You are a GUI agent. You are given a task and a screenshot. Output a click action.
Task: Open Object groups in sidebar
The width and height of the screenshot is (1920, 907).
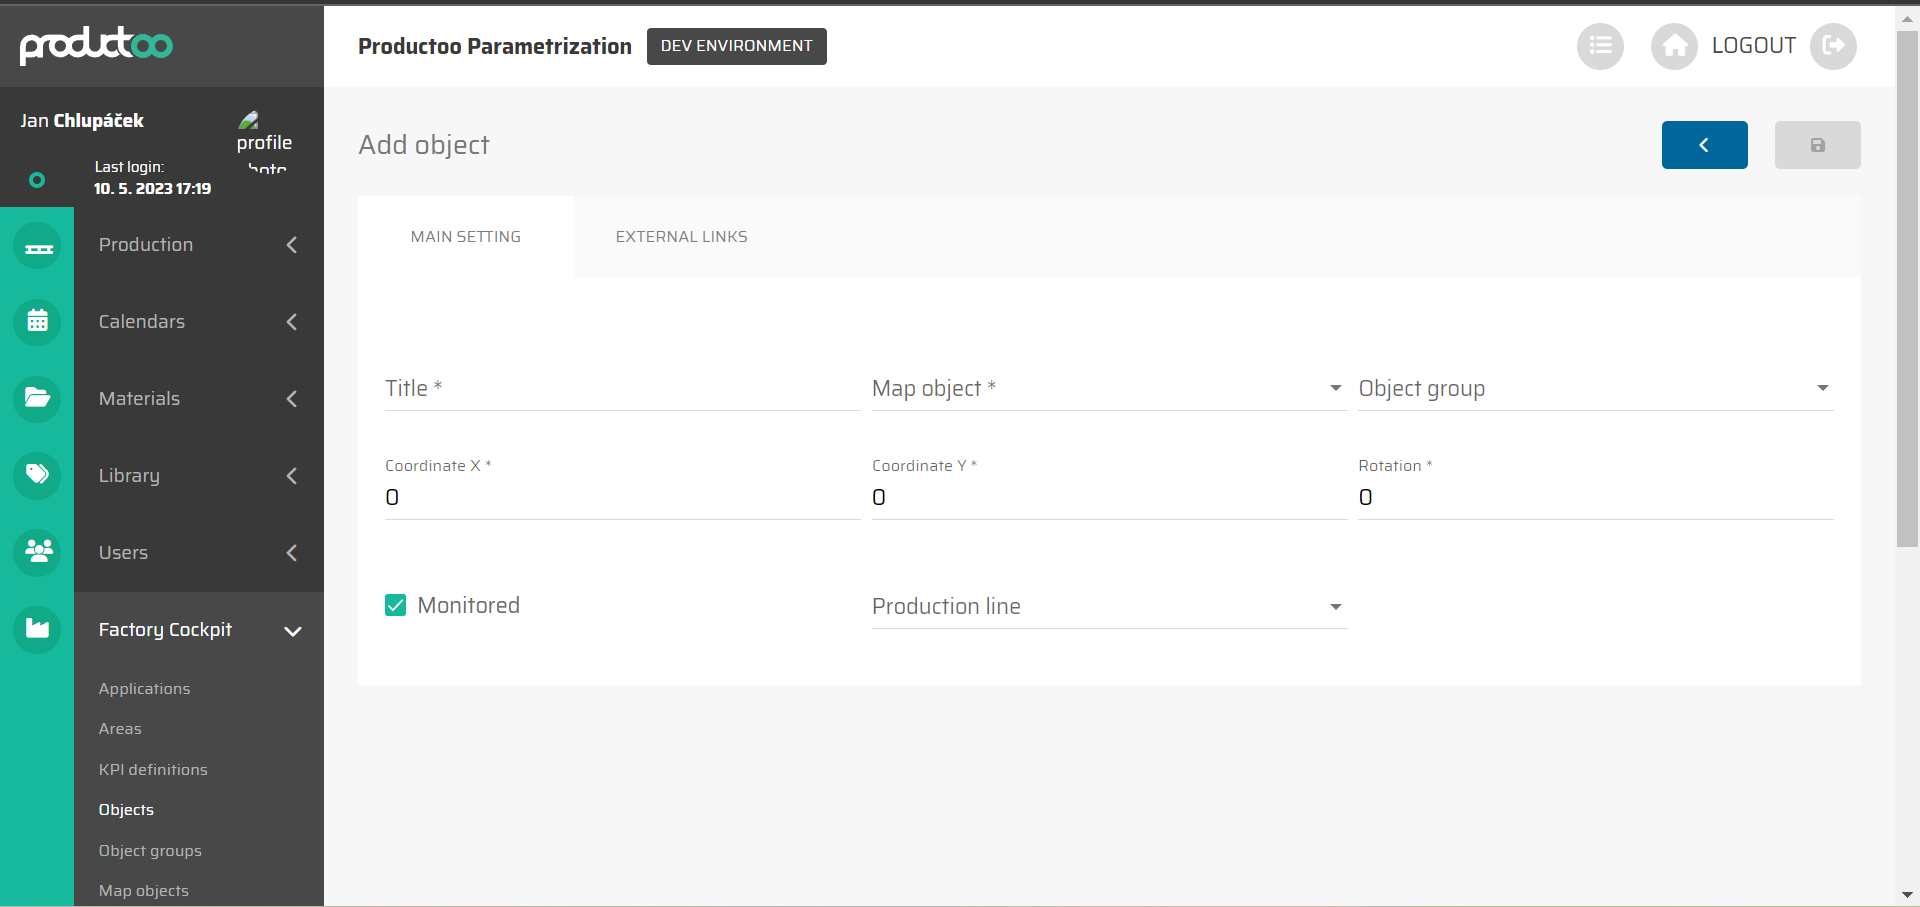(x=150, y=851)
